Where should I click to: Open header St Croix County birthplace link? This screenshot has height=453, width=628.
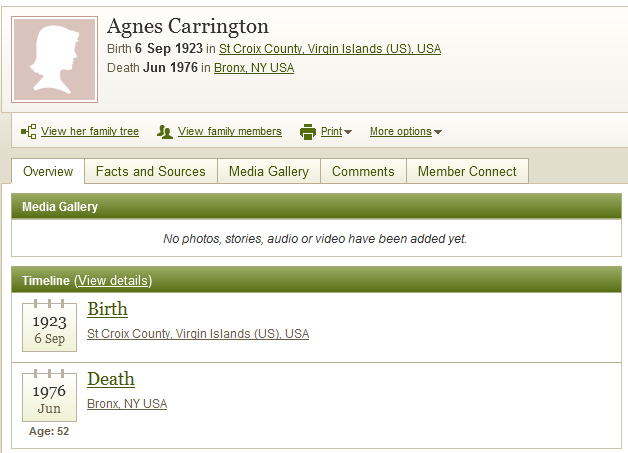coord(330,49)
